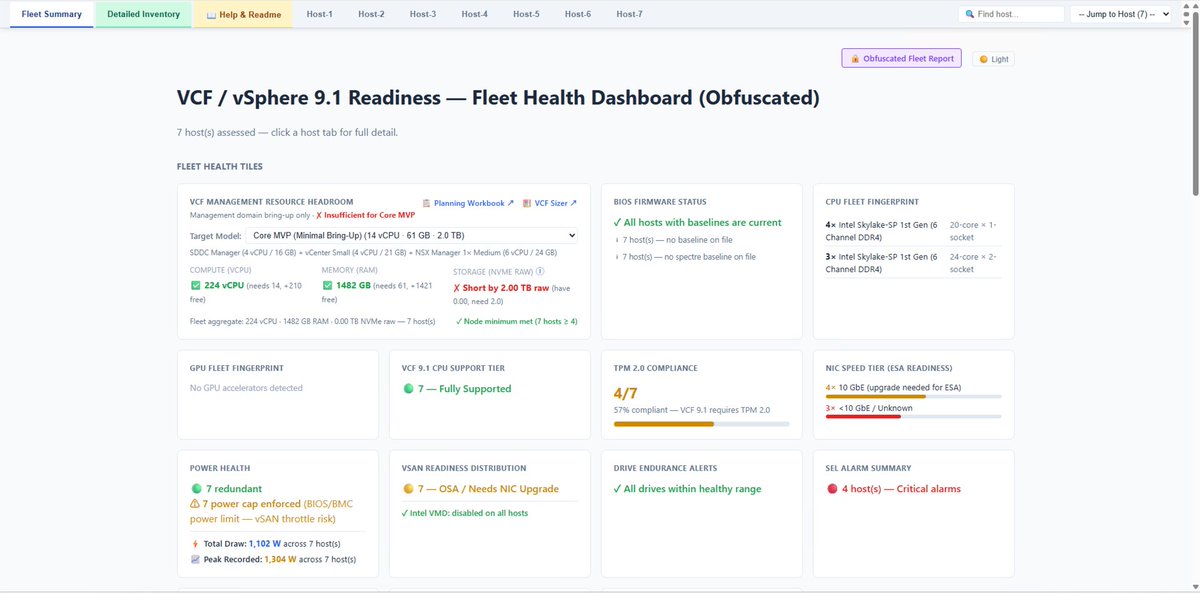Click the Planning Workbook clipboard icon

[x=427, y=203]
